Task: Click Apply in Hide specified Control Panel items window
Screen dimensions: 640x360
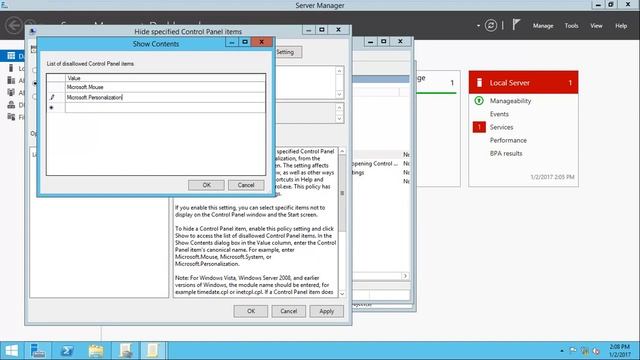Action: point(327,311)
